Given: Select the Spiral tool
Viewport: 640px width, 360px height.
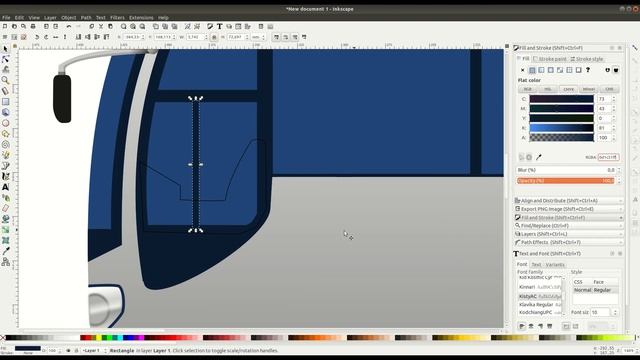Looking at the screenshot, I should (x=5, y=144).
